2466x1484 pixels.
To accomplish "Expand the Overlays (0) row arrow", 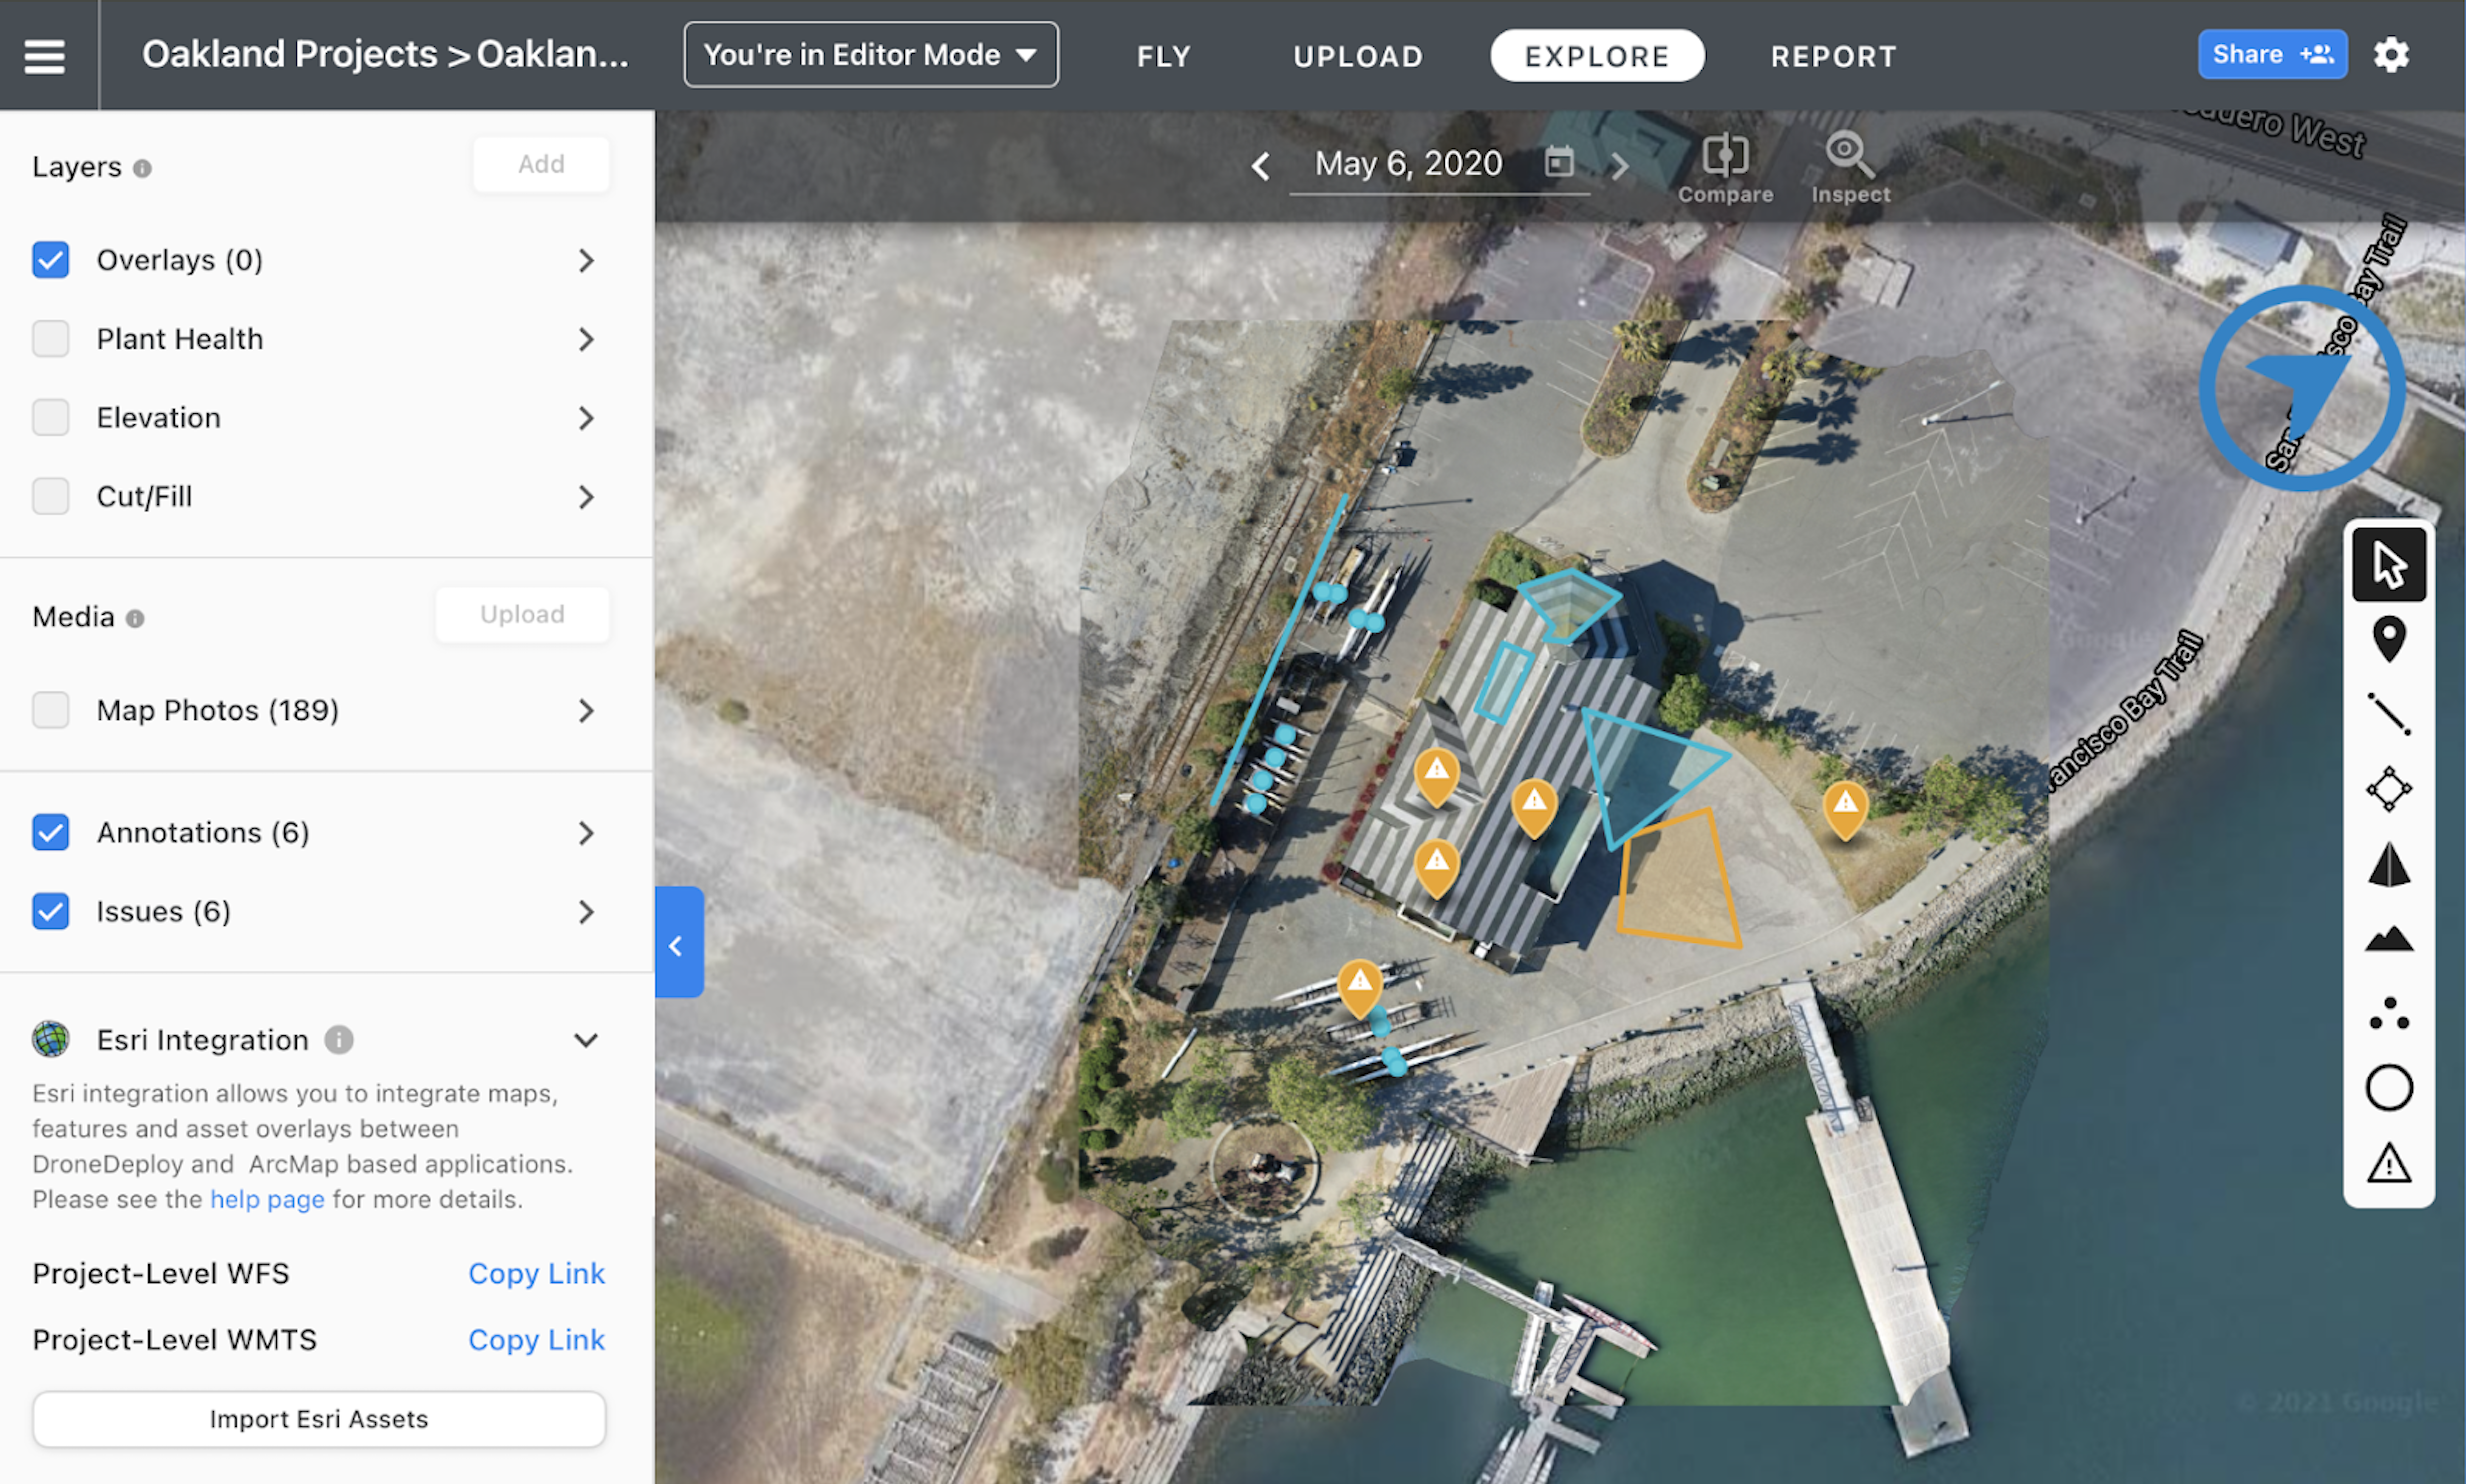I will [x=586, y=261].
